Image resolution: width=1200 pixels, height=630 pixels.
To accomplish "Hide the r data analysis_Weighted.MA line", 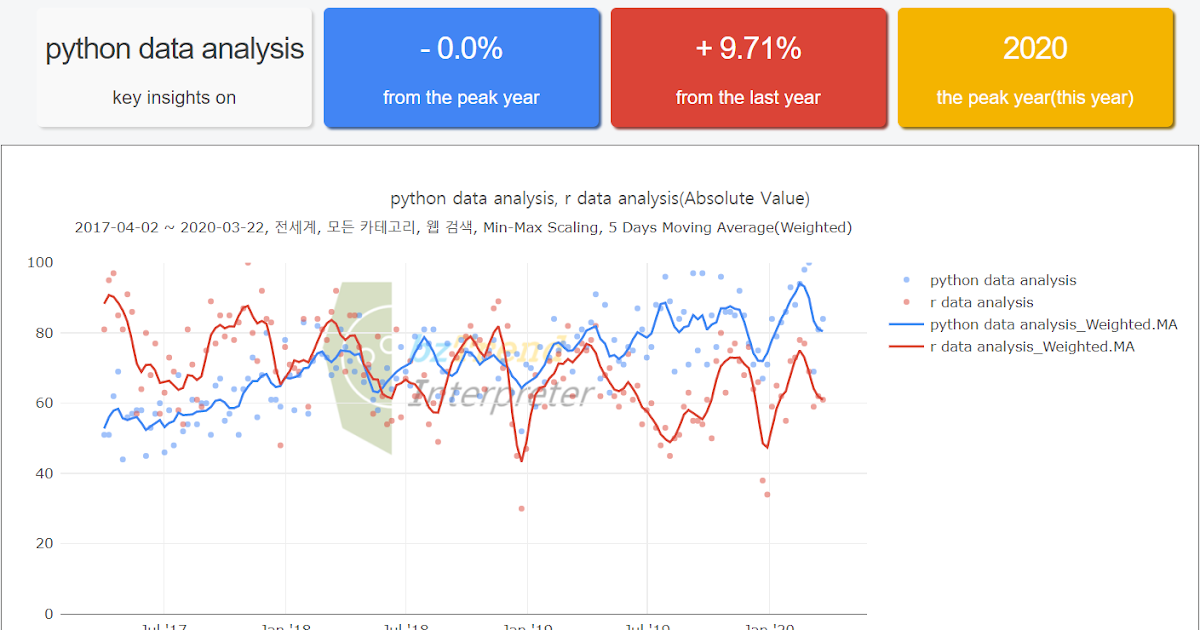I will 1035,346.
